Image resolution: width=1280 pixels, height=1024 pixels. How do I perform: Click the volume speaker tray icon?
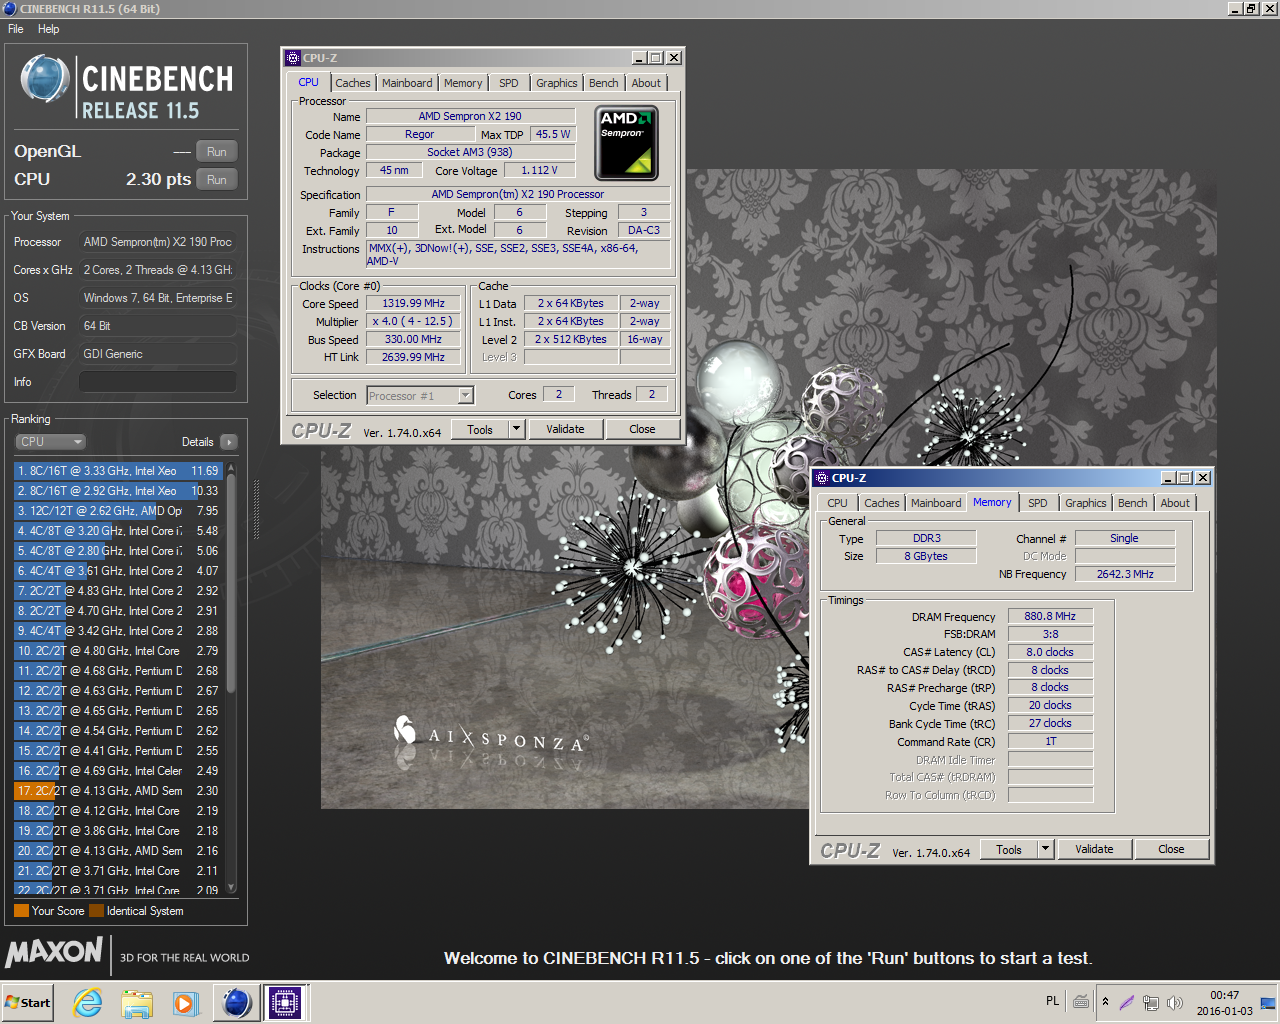pos(1175,1002)
